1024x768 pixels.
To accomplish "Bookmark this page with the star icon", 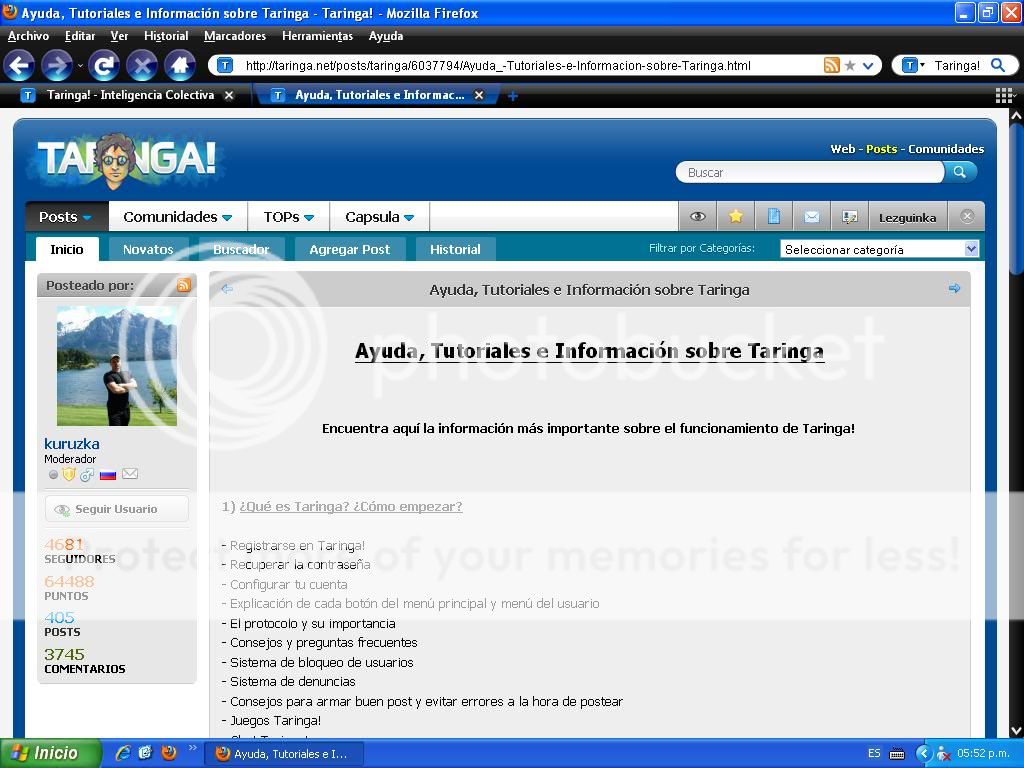I will click(850, 65).
